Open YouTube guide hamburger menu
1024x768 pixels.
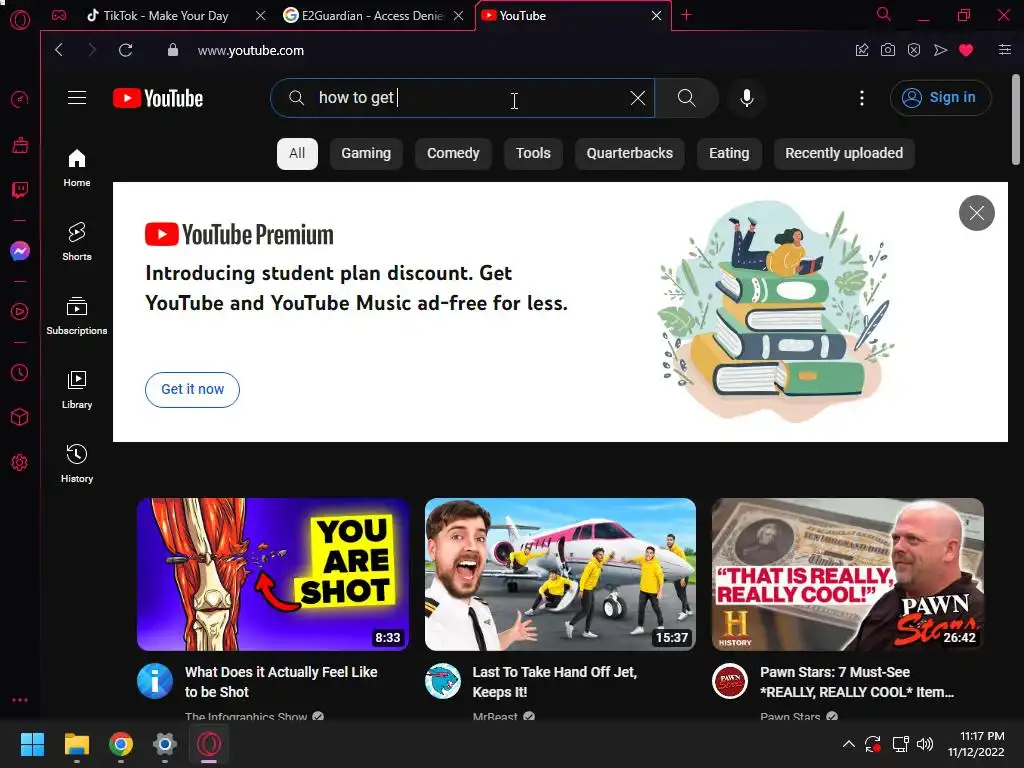tap(77, 98)
